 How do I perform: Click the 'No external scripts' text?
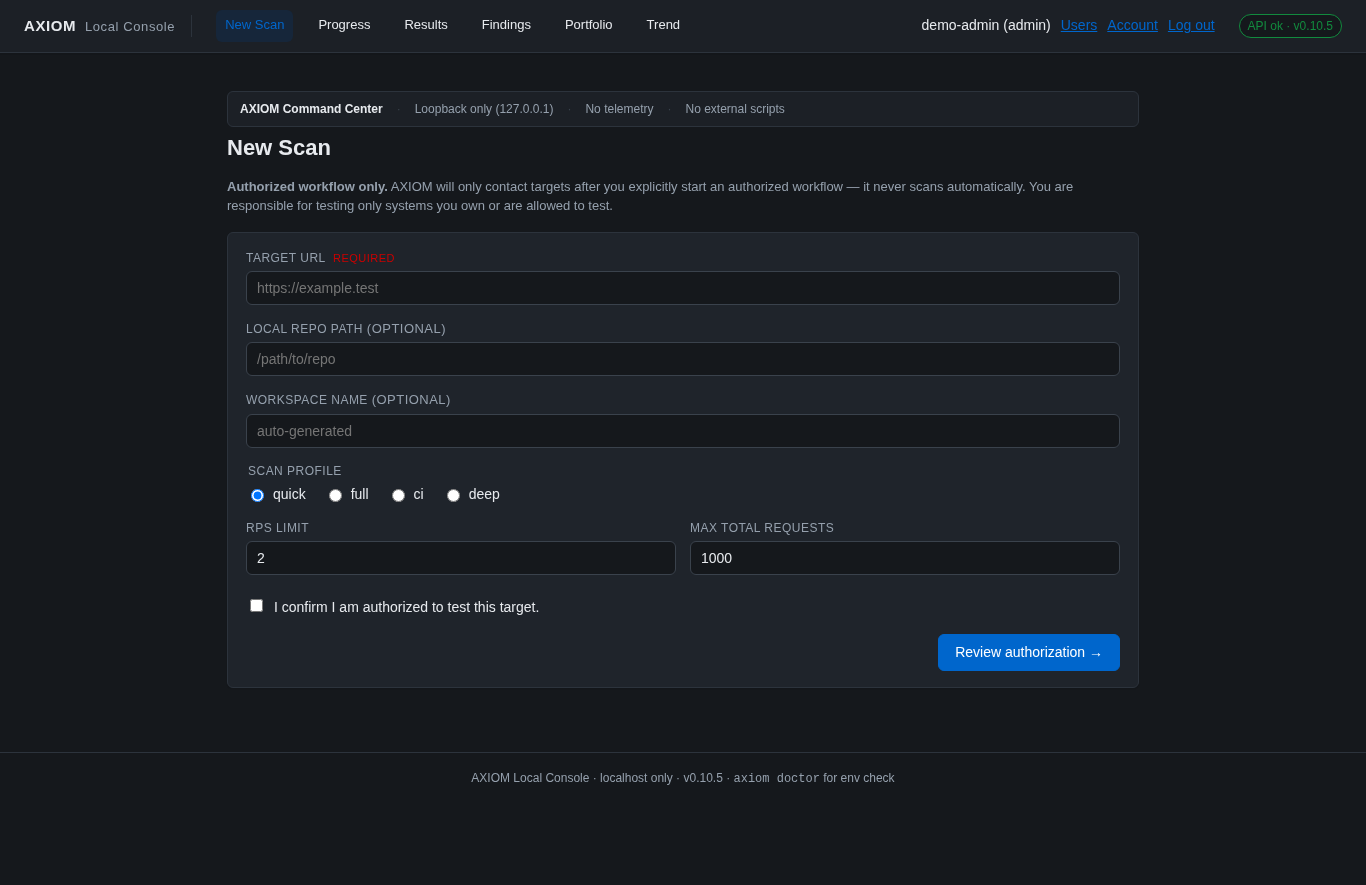pos(735,109)
